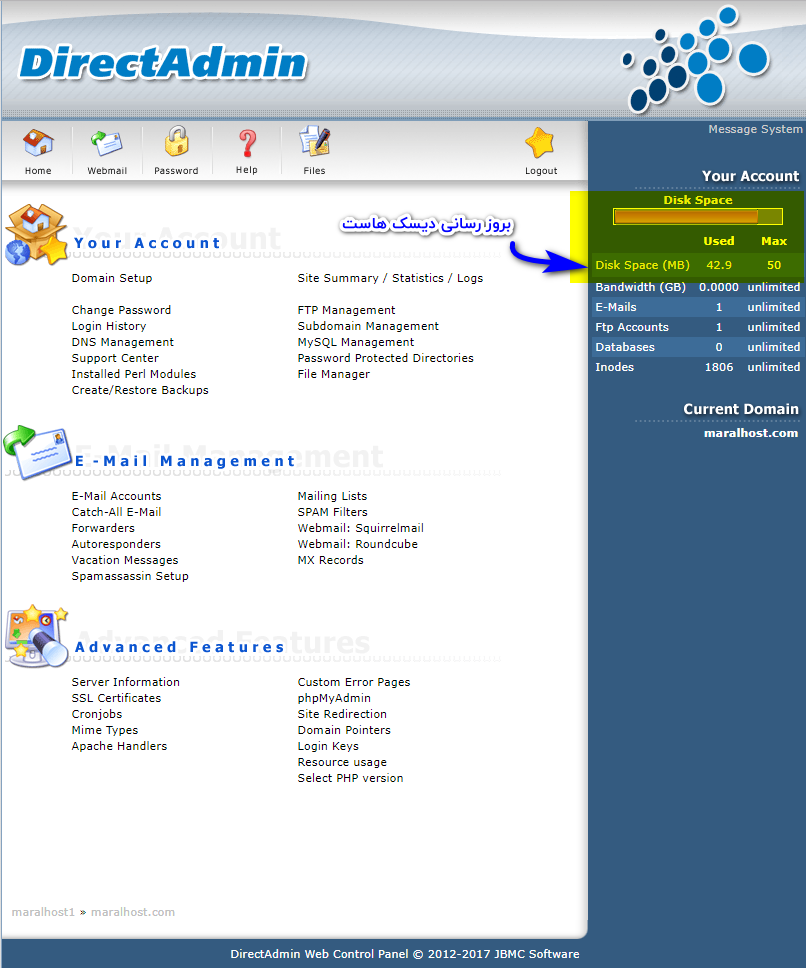
Task: Click the maralhost.com breadcrumb link
Action: [133, 912]
